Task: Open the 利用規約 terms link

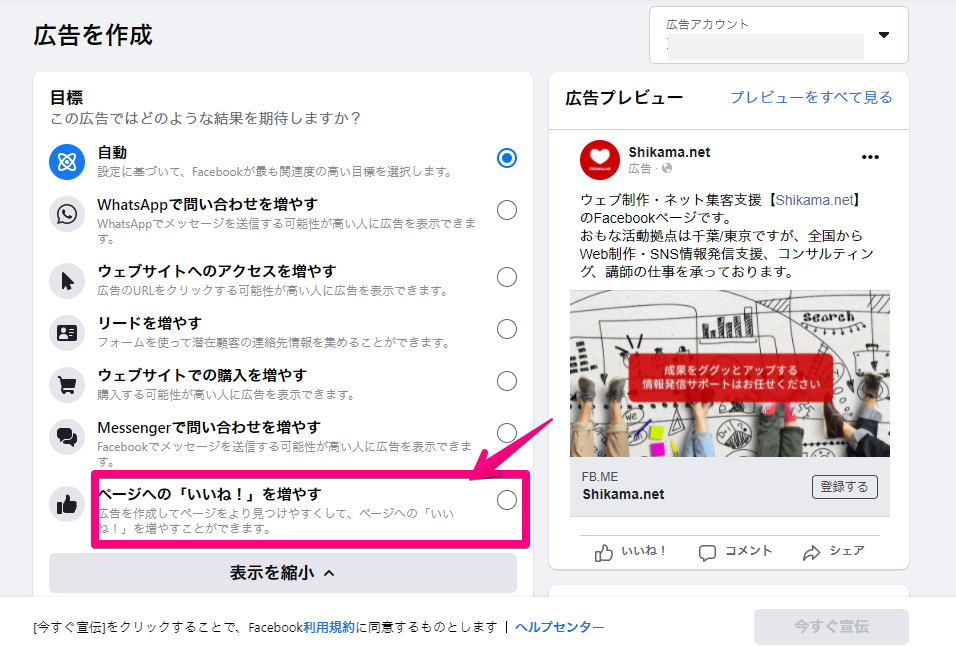Action: (x=329, y=627)
